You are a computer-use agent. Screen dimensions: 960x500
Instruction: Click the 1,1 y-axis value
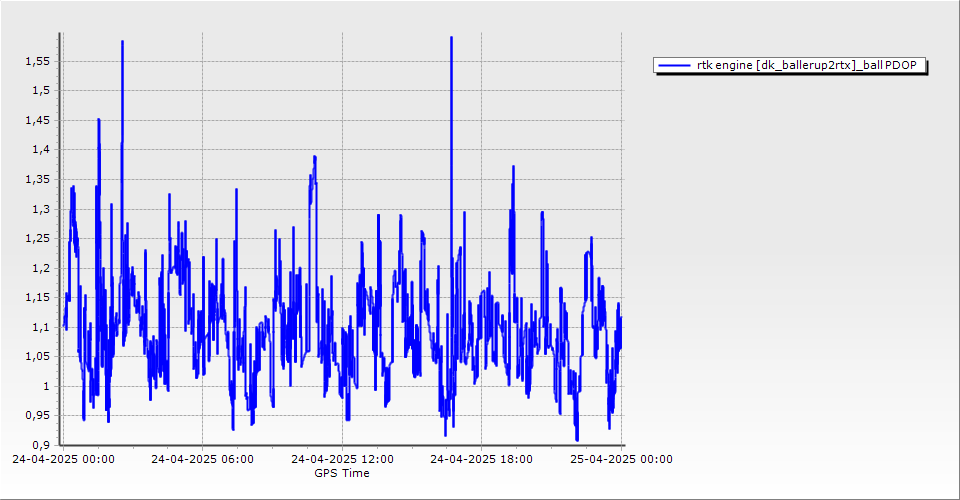click(40, 327)
